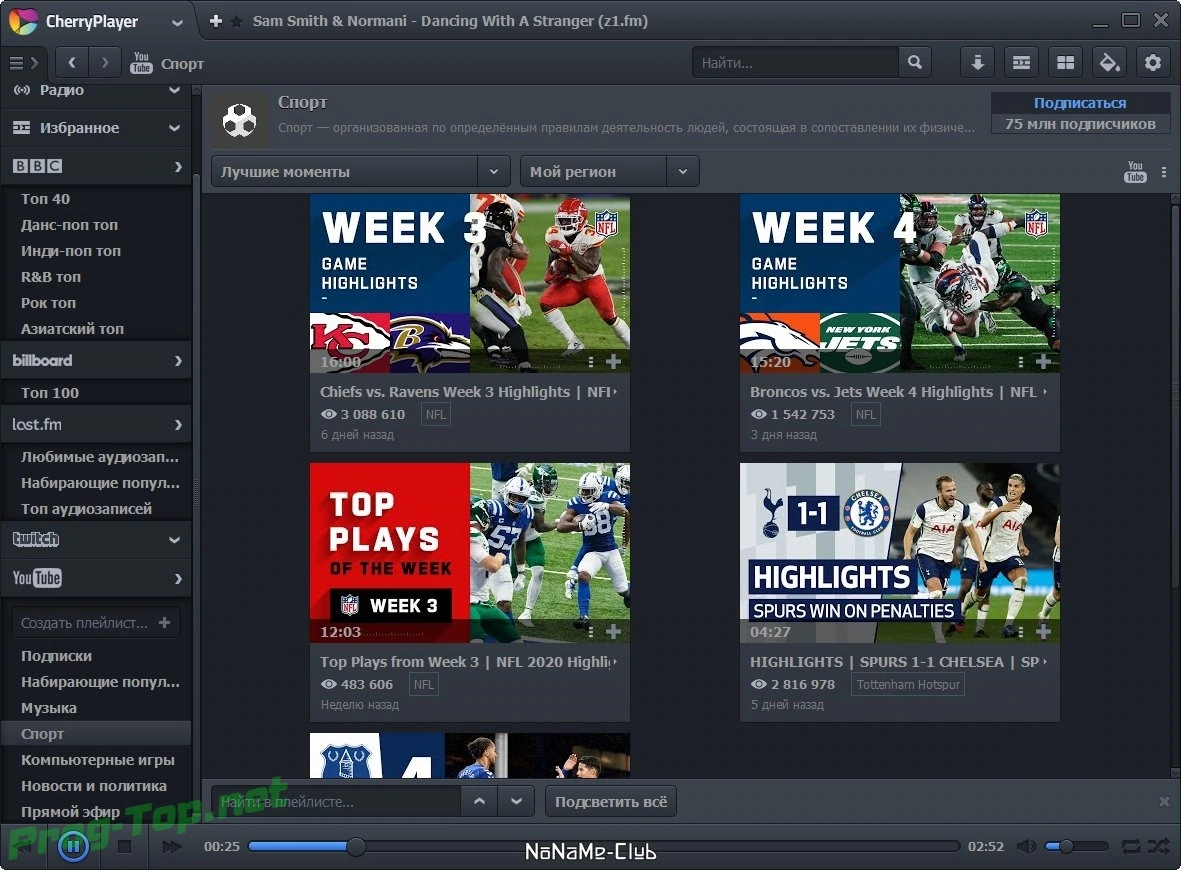This screenshot has width=1181, height=870.
Task: Open Новости и политика in the sidebar
Action: coord(93,786)
